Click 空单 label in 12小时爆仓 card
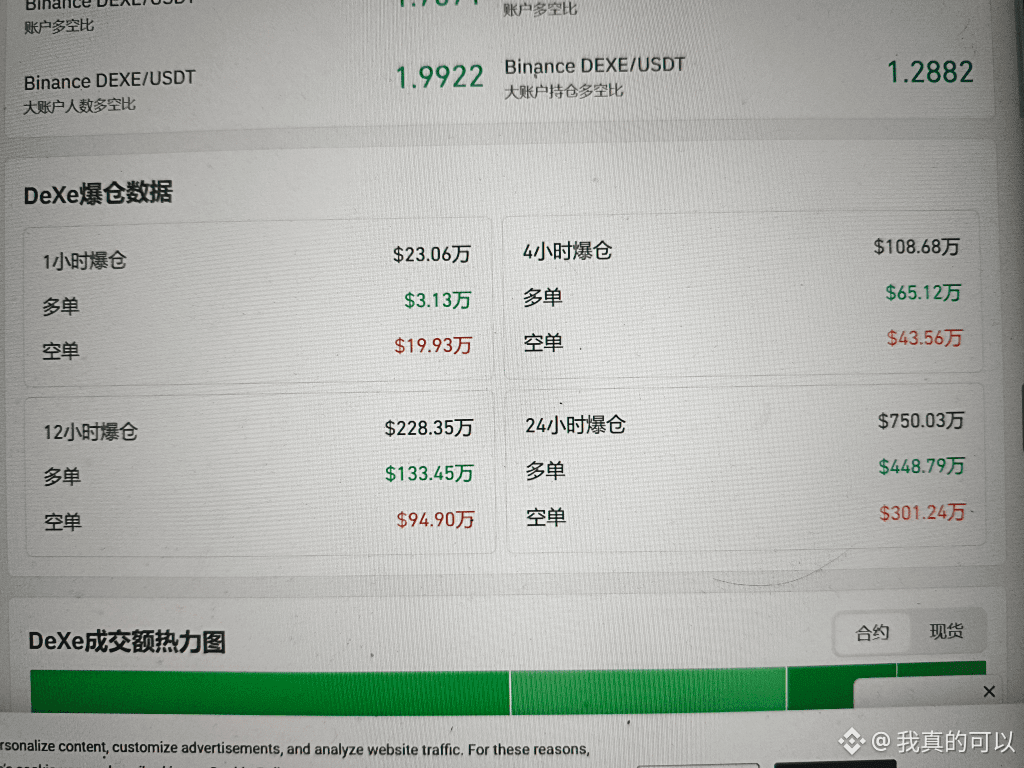The height and width of the screenshot is (768, 1024). click(63, 522)
